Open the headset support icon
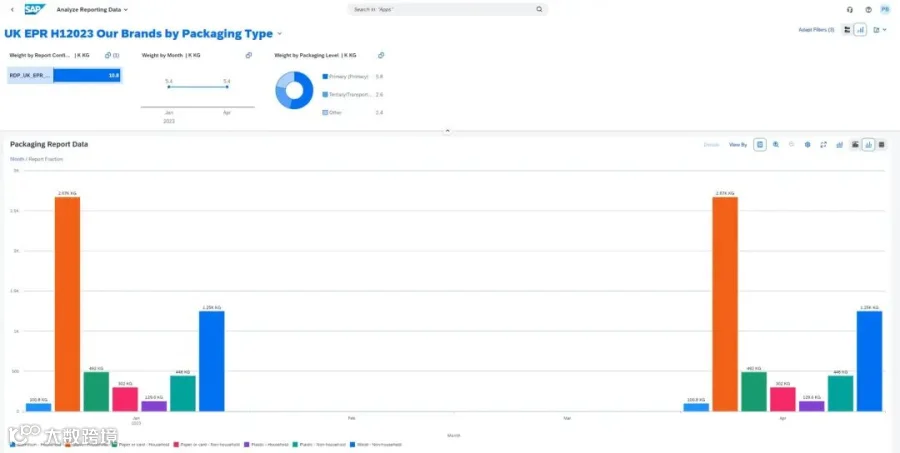 click(x=850, y=10)
